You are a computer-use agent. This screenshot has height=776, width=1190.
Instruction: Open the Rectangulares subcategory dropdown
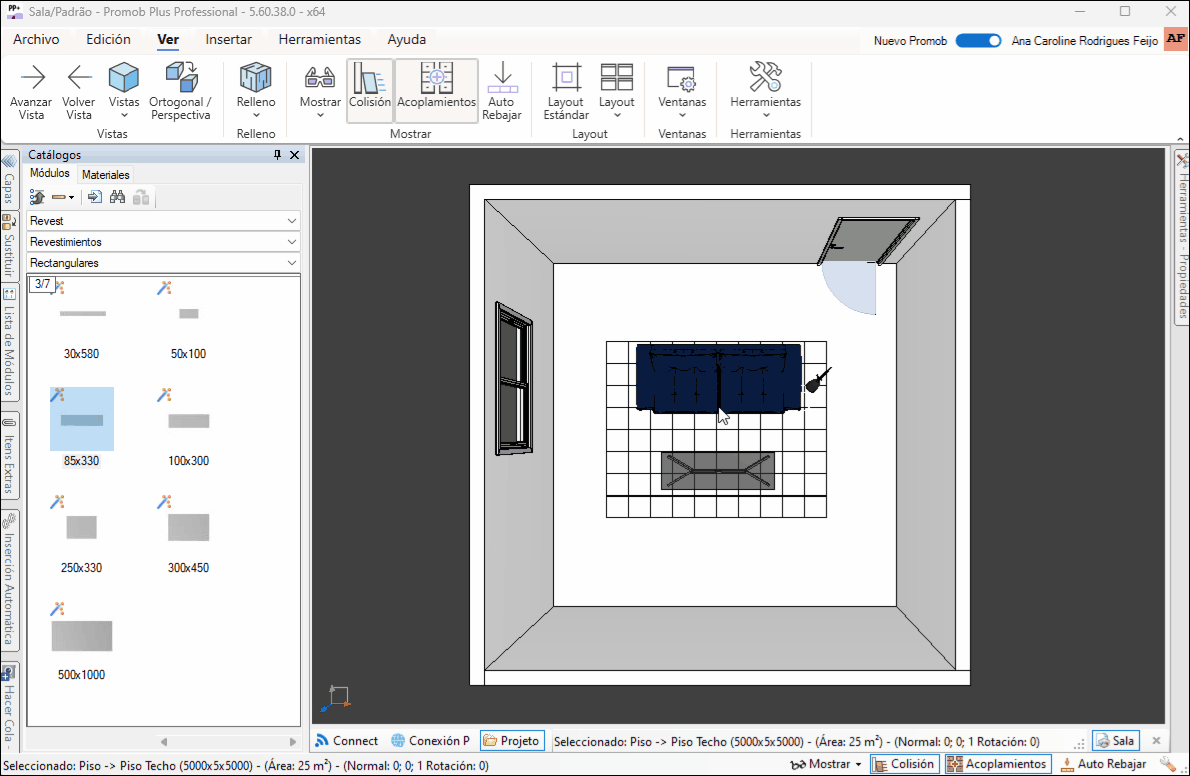(163, 263)
